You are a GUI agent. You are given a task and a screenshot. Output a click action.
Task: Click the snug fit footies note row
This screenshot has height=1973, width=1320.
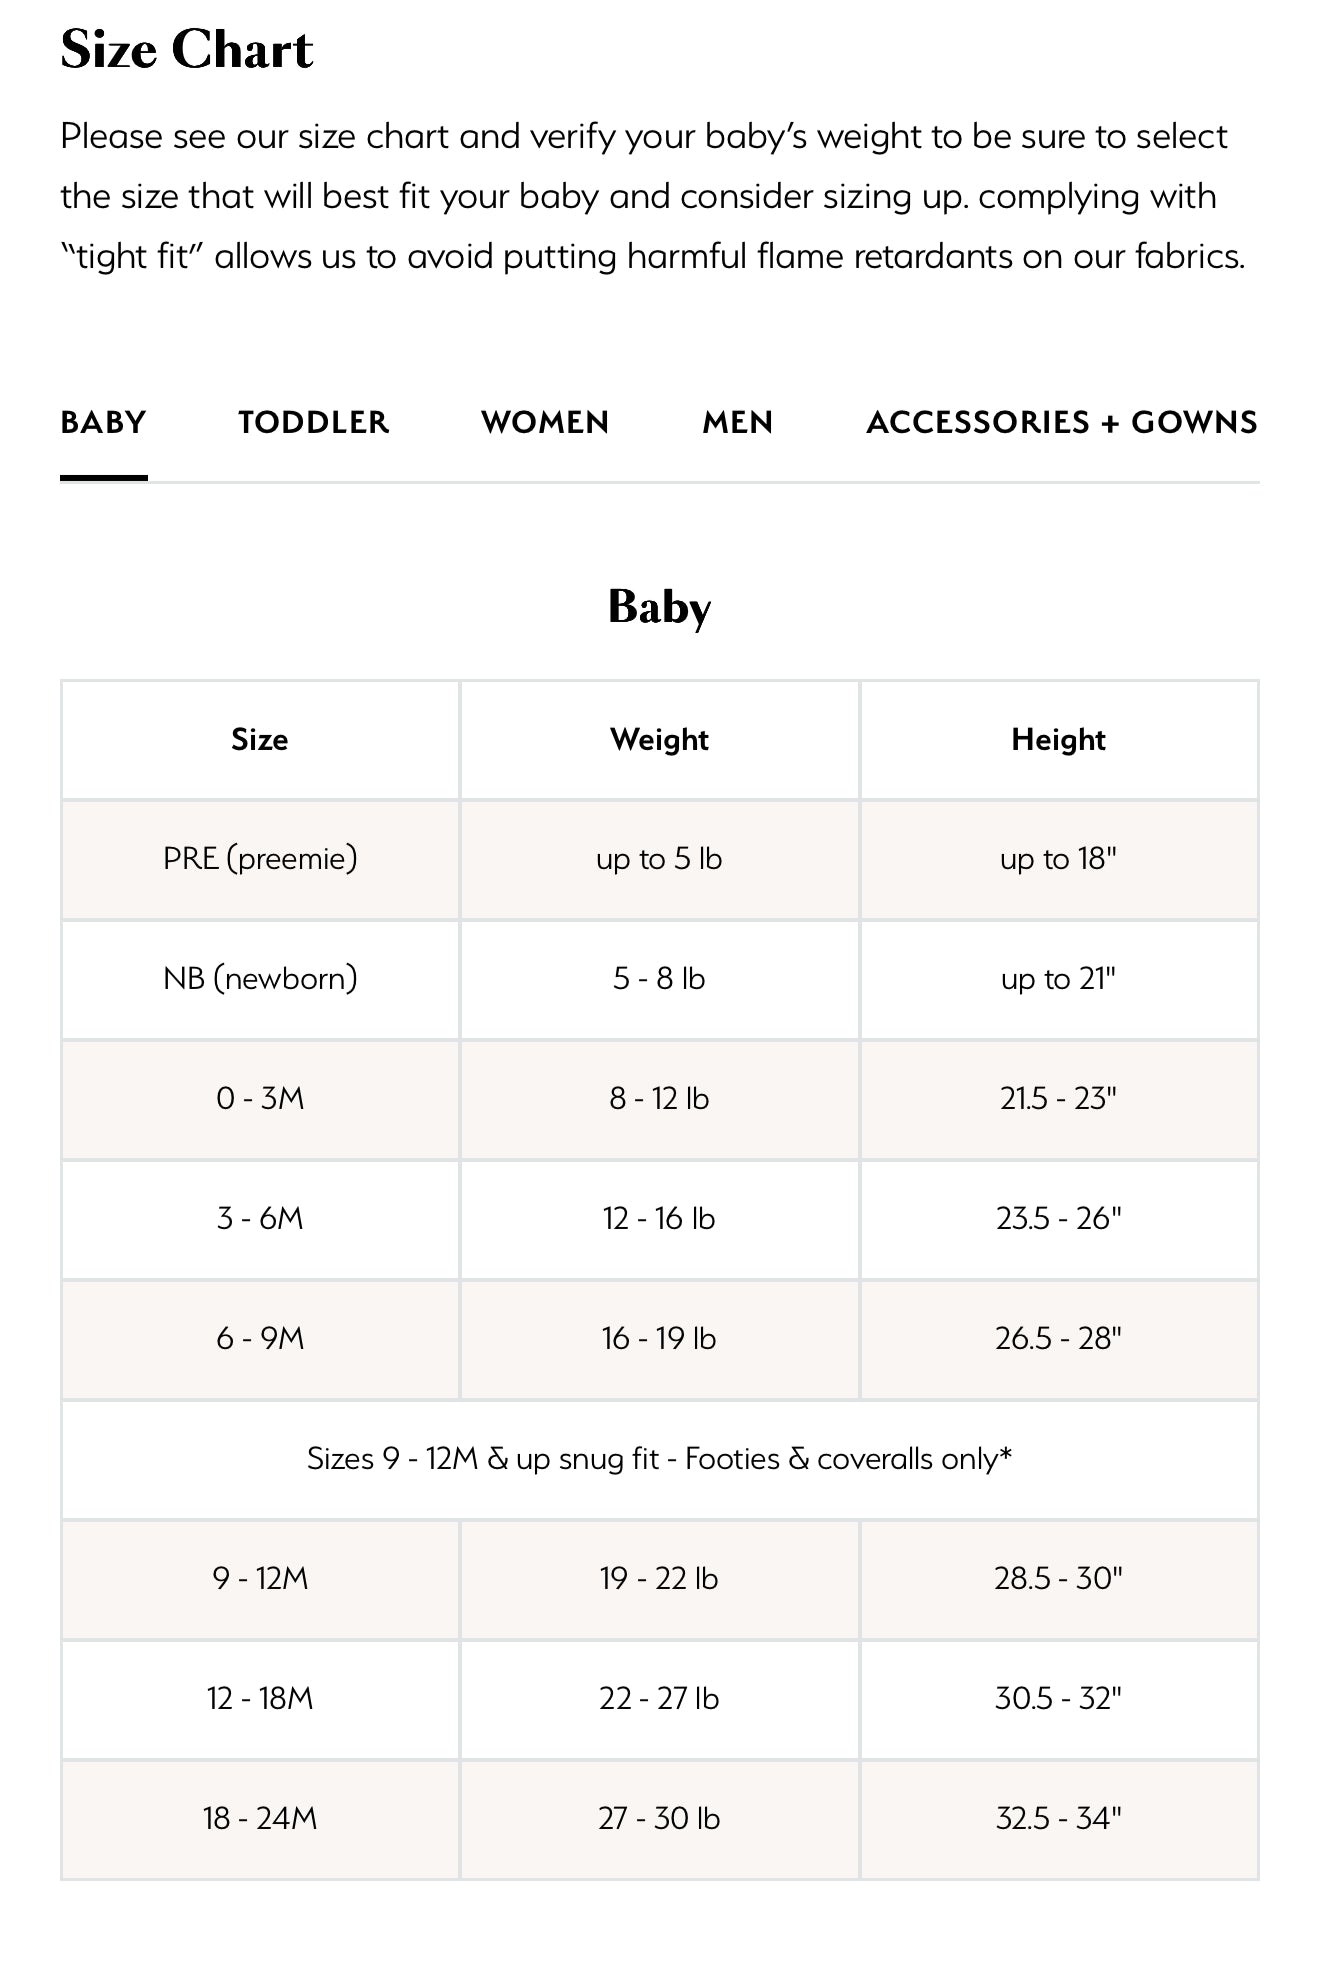click(659, 1459)
